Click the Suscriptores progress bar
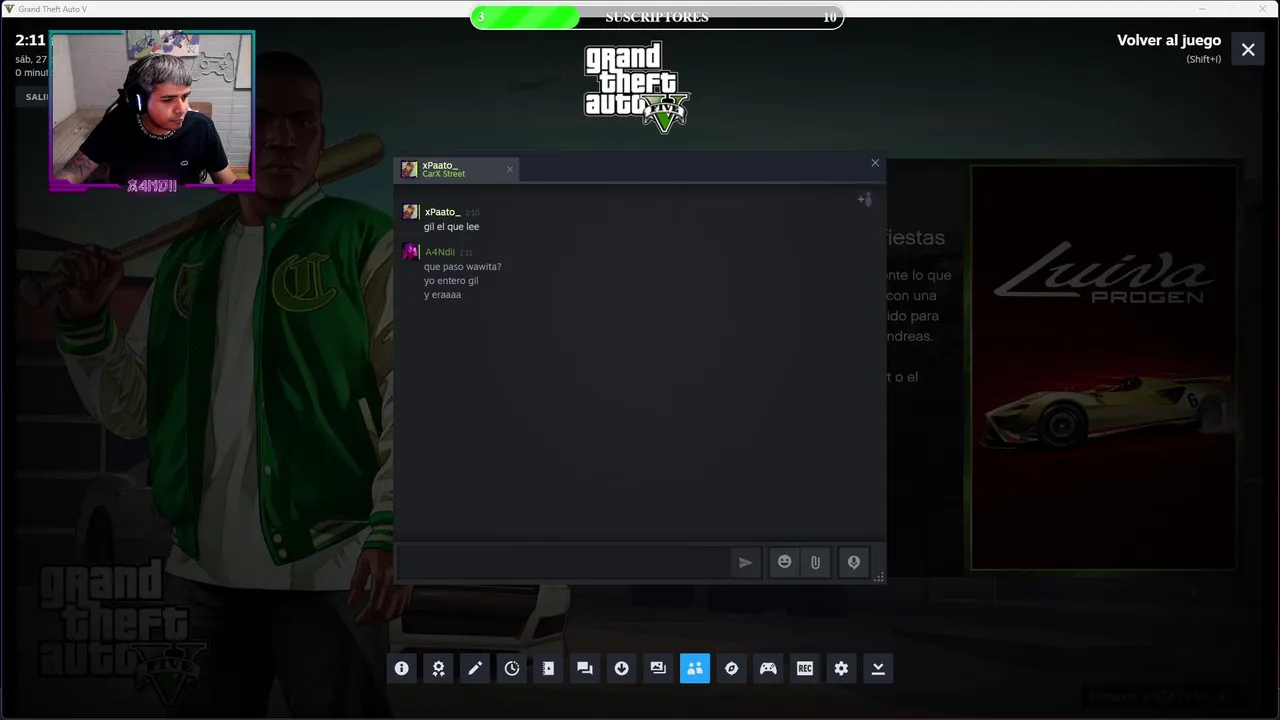The height and width of the screenshot is (720, 1280). 657,17
